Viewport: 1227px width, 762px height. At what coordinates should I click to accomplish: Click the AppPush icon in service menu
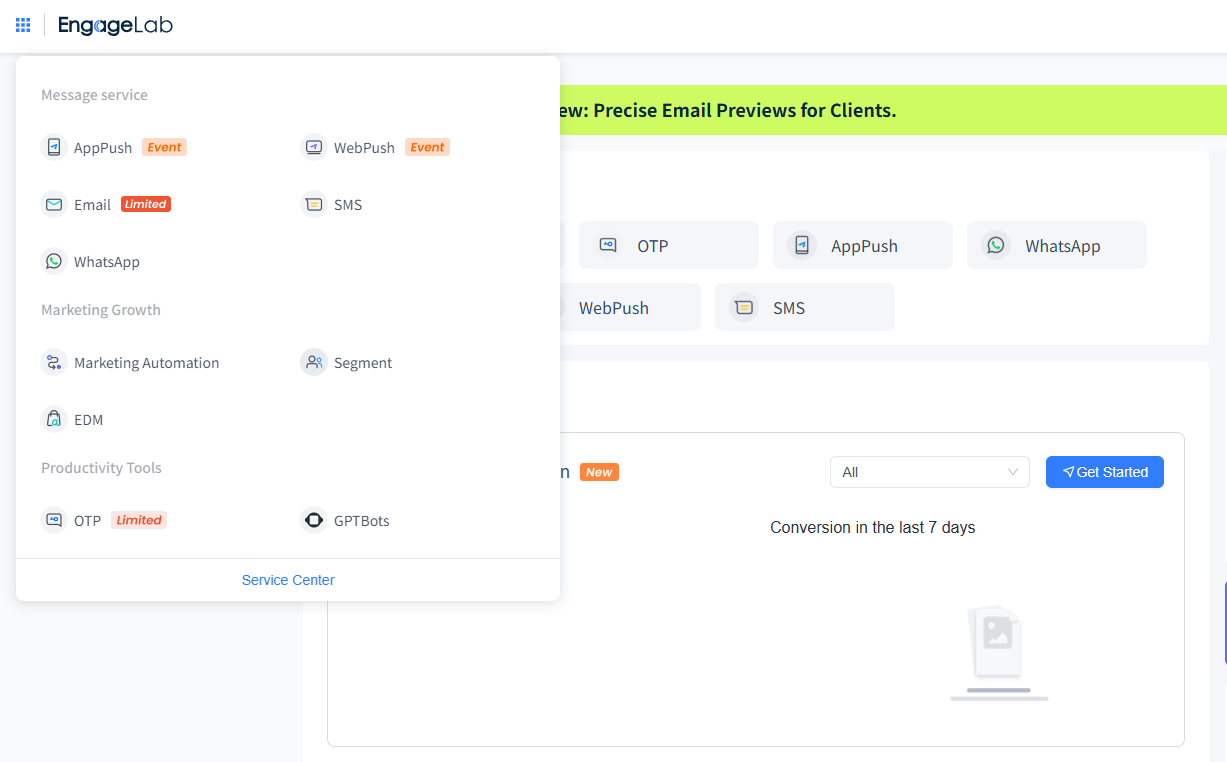[54, 147]
